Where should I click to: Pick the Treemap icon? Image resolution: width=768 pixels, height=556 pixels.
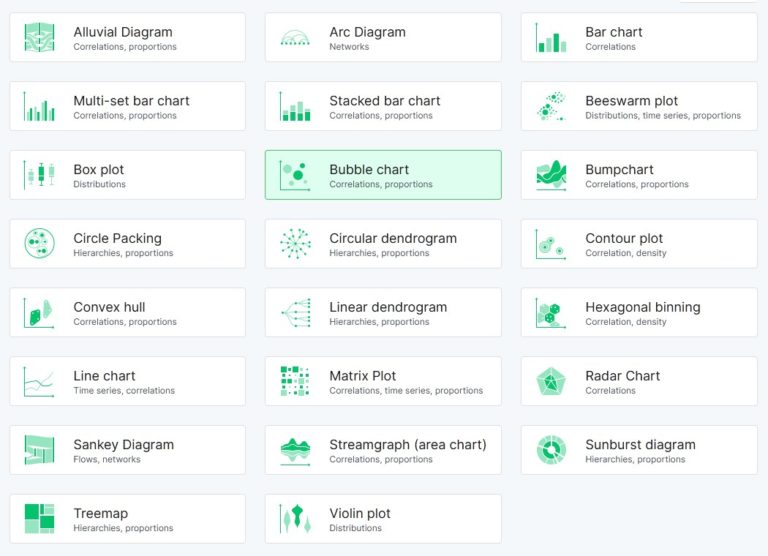(39, 518)
